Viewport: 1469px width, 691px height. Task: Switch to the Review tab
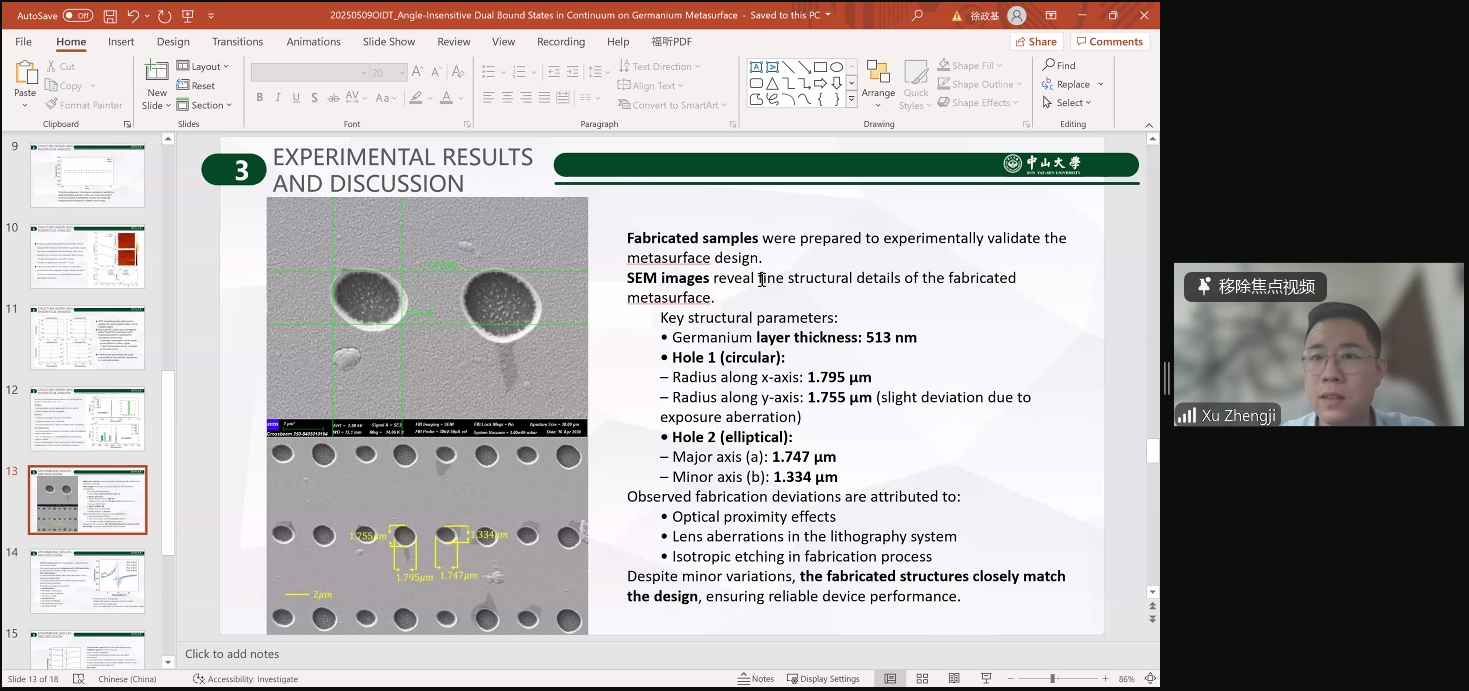click(x=453, y=42)
